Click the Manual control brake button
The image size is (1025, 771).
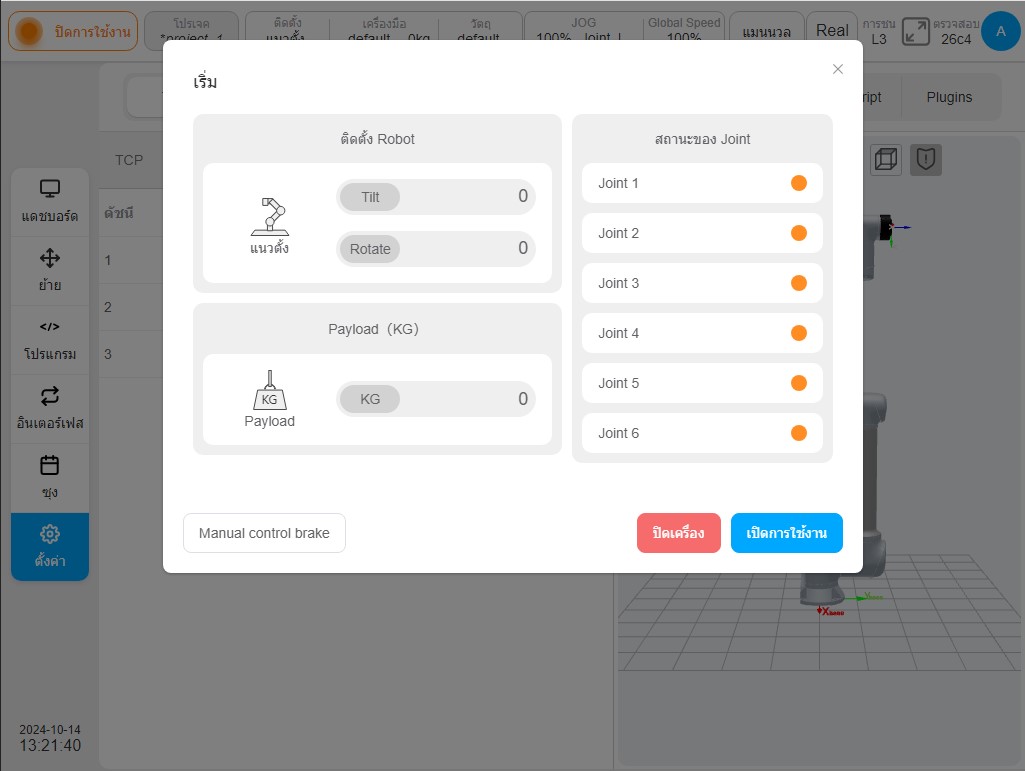tap(264, 533)
